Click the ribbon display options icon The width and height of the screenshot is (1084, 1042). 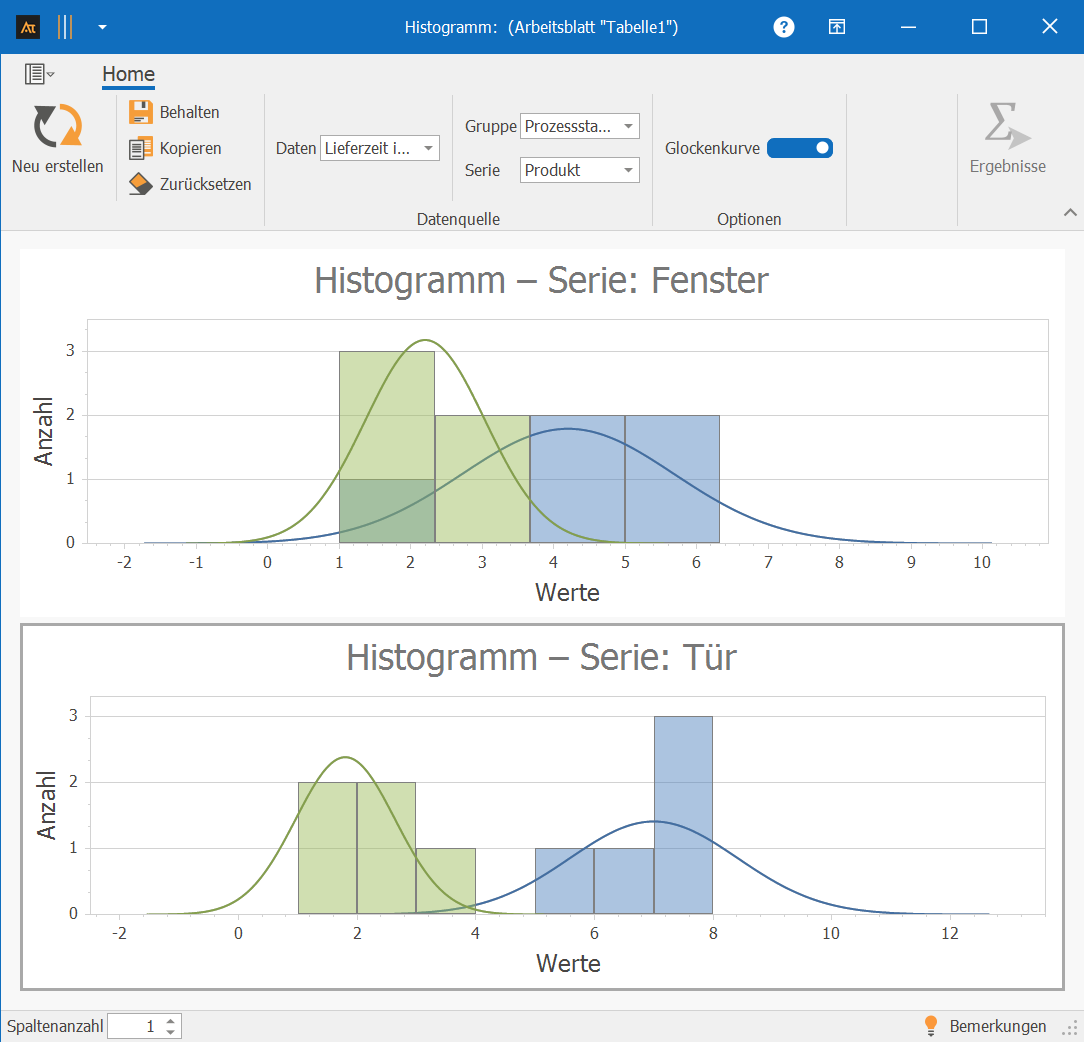click(x=837, y=27)
